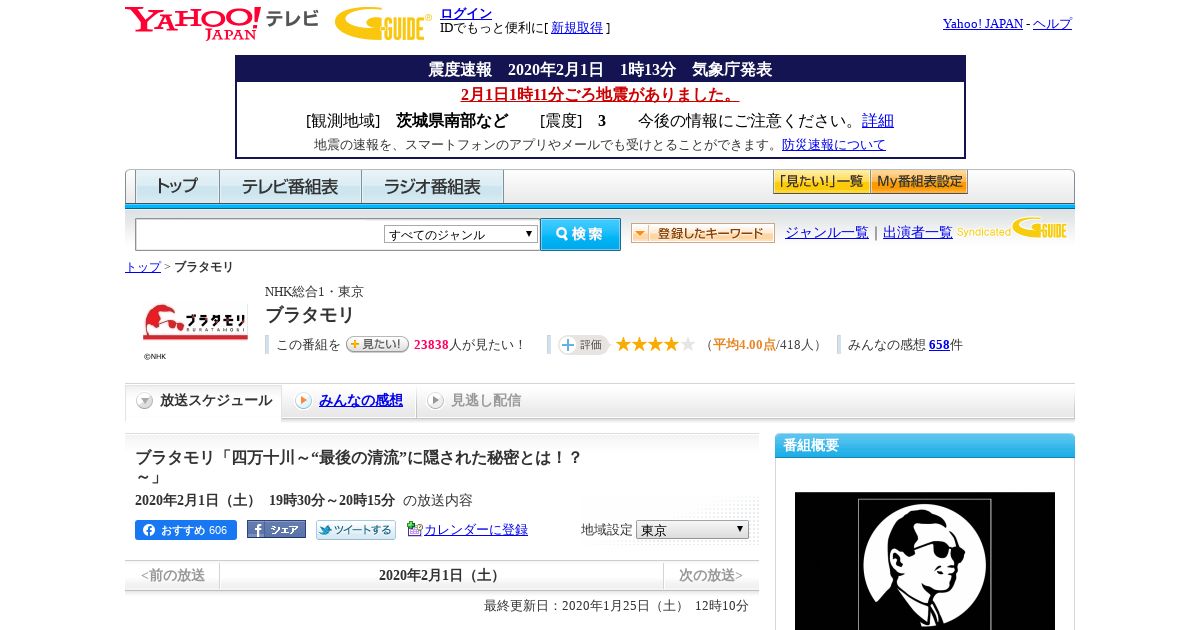Click the Facebook シェア button

click(x=276, y=530)
